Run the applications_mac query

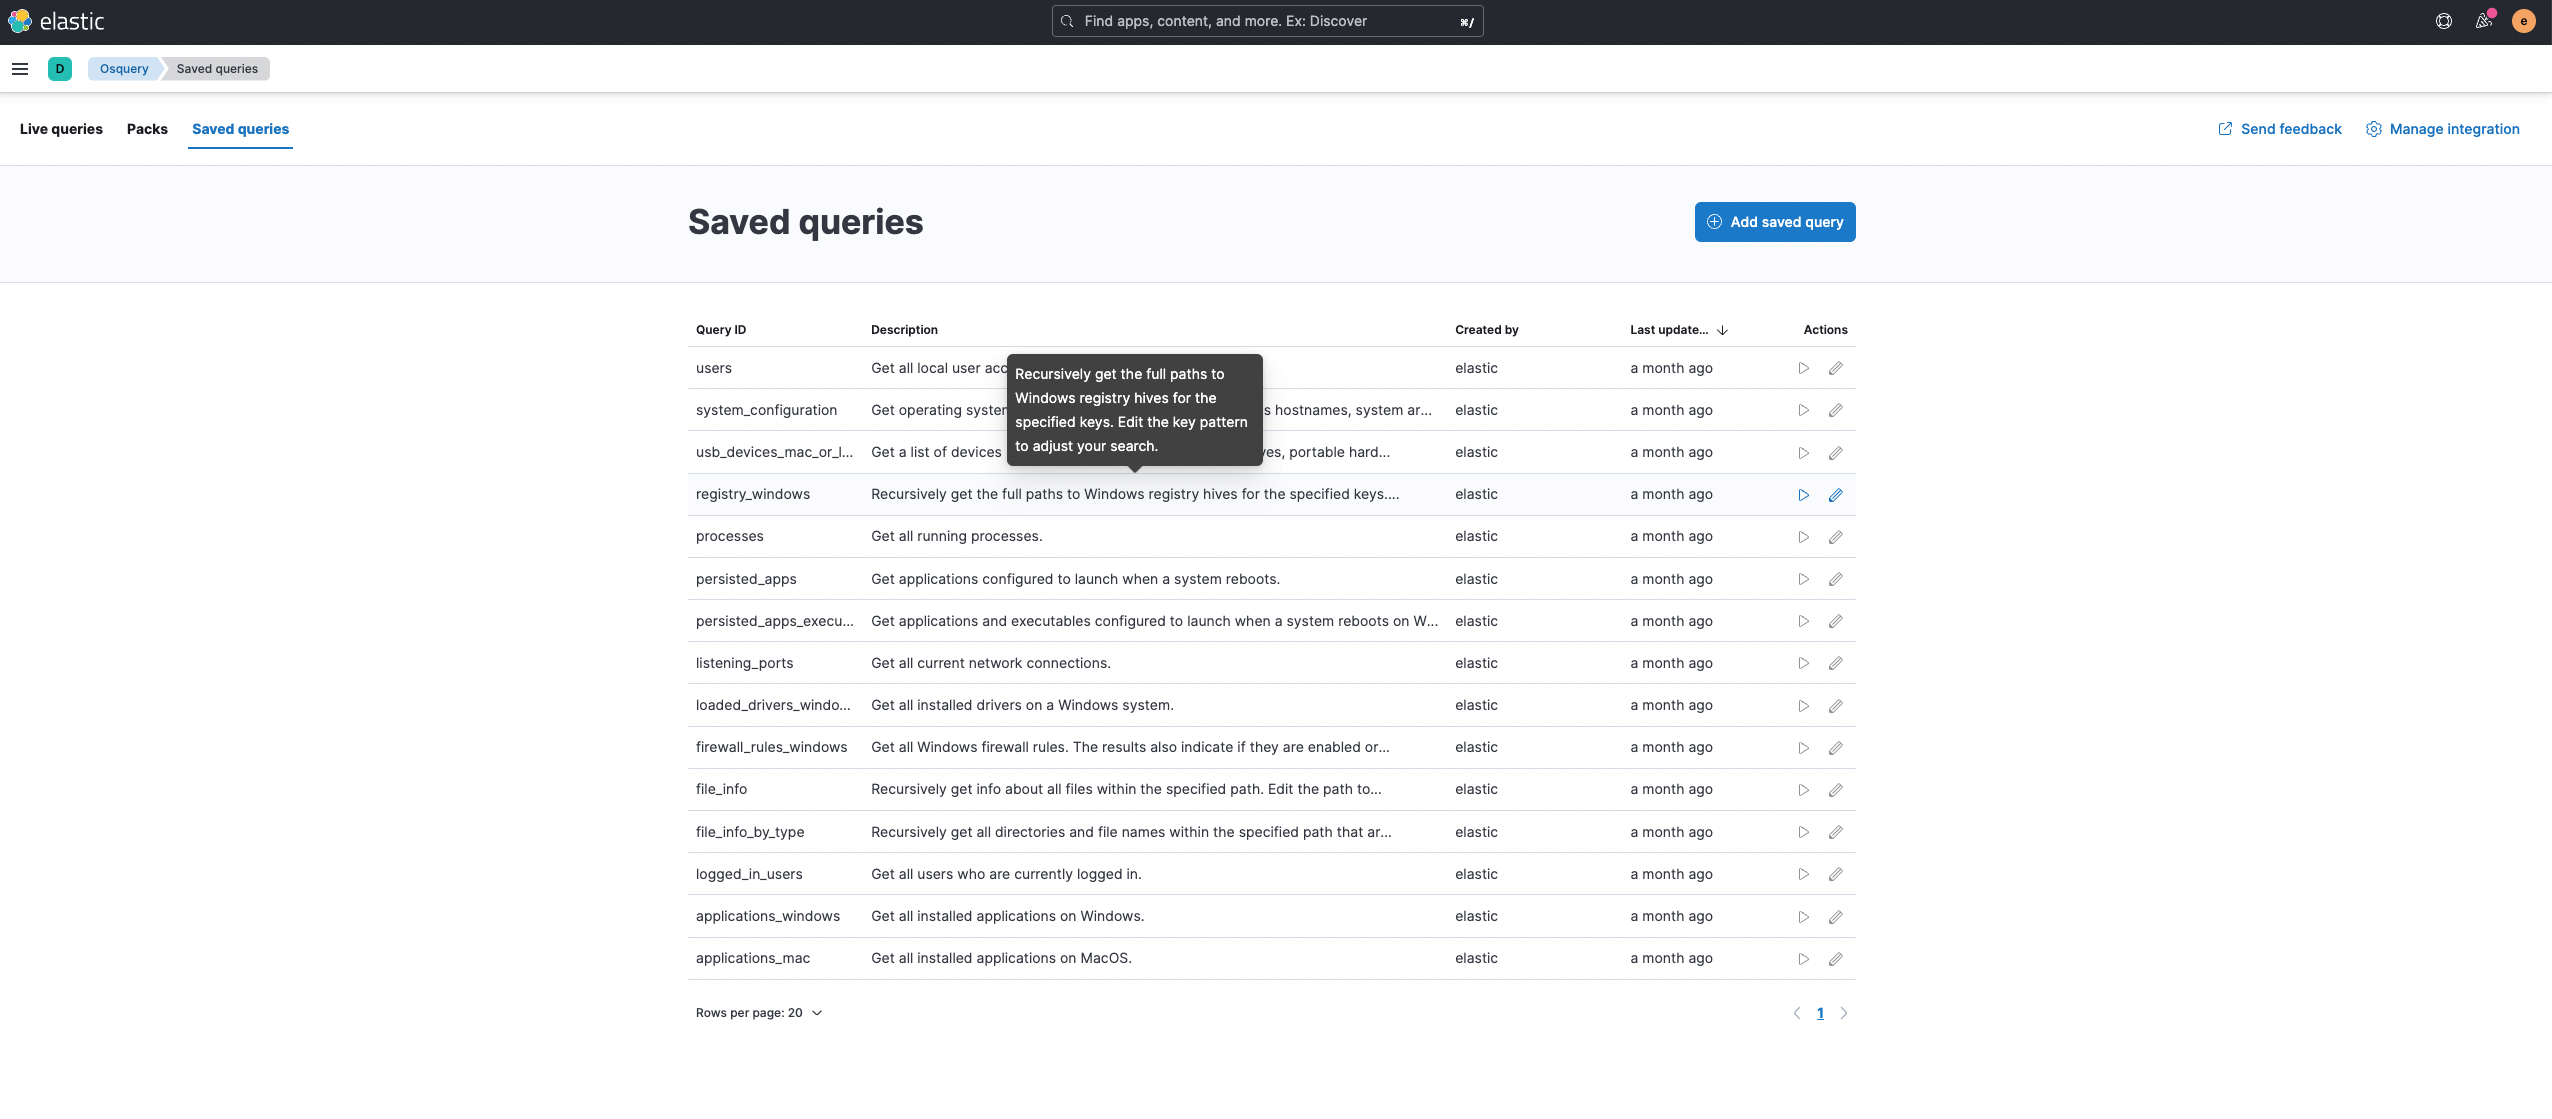pos(1803,959)
